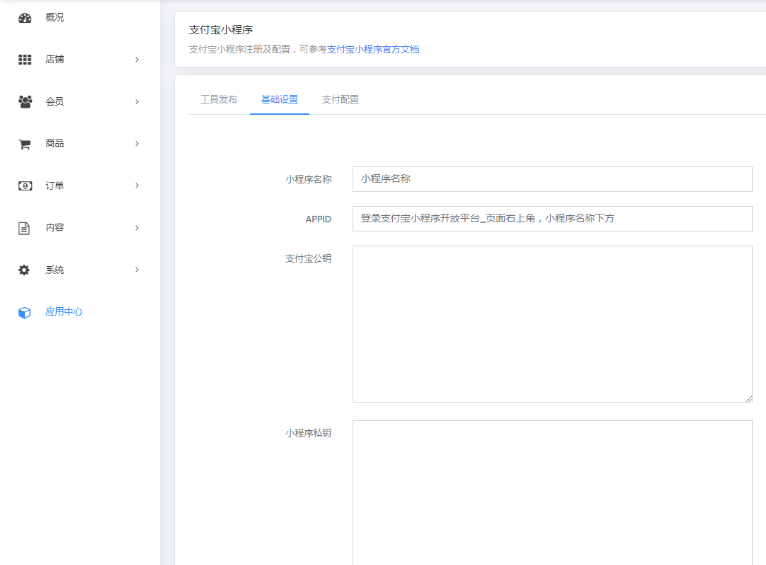Switch to the 工具发布 tab
The image size is (766, 565).
(219, 100)
